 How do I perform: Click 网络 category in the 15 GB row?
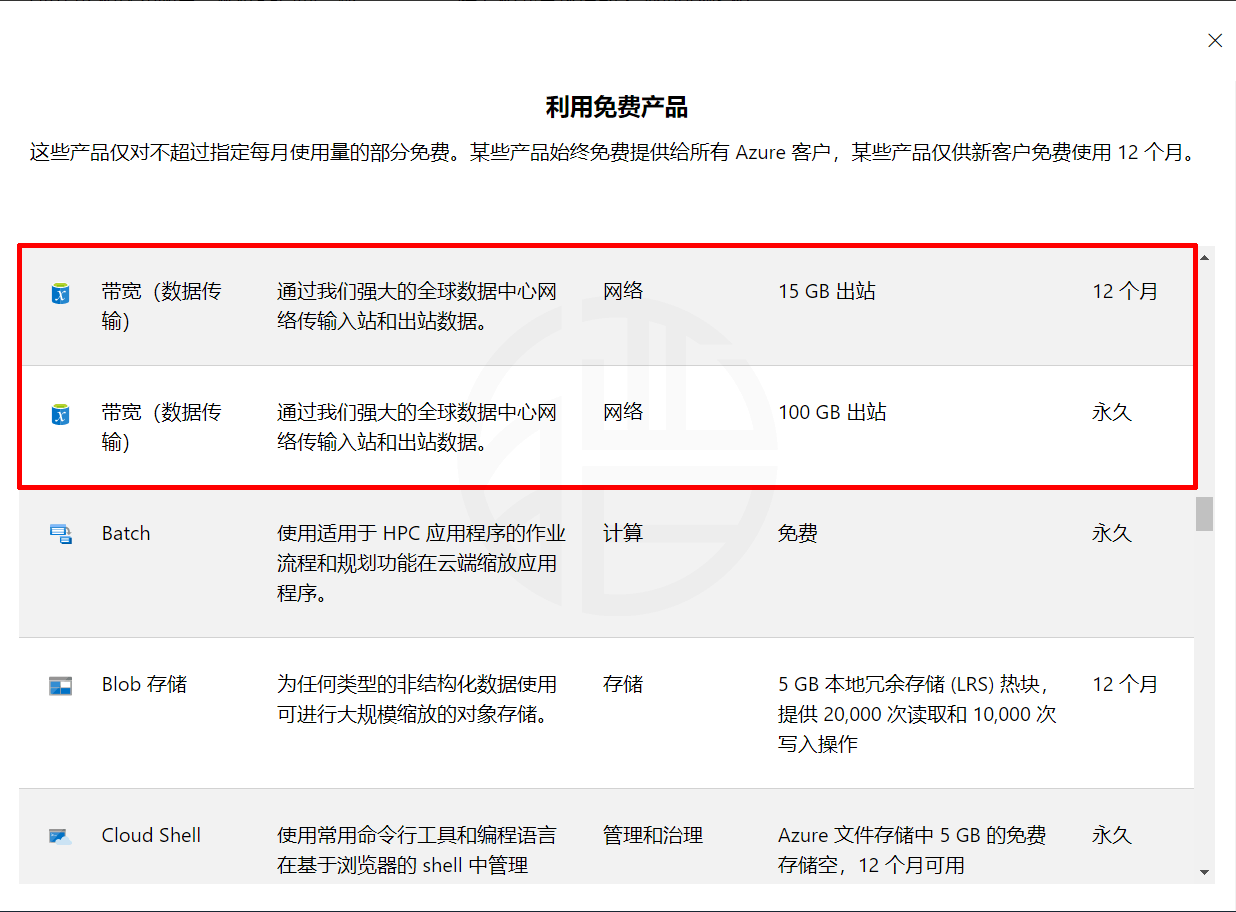(x=623, y=291)
